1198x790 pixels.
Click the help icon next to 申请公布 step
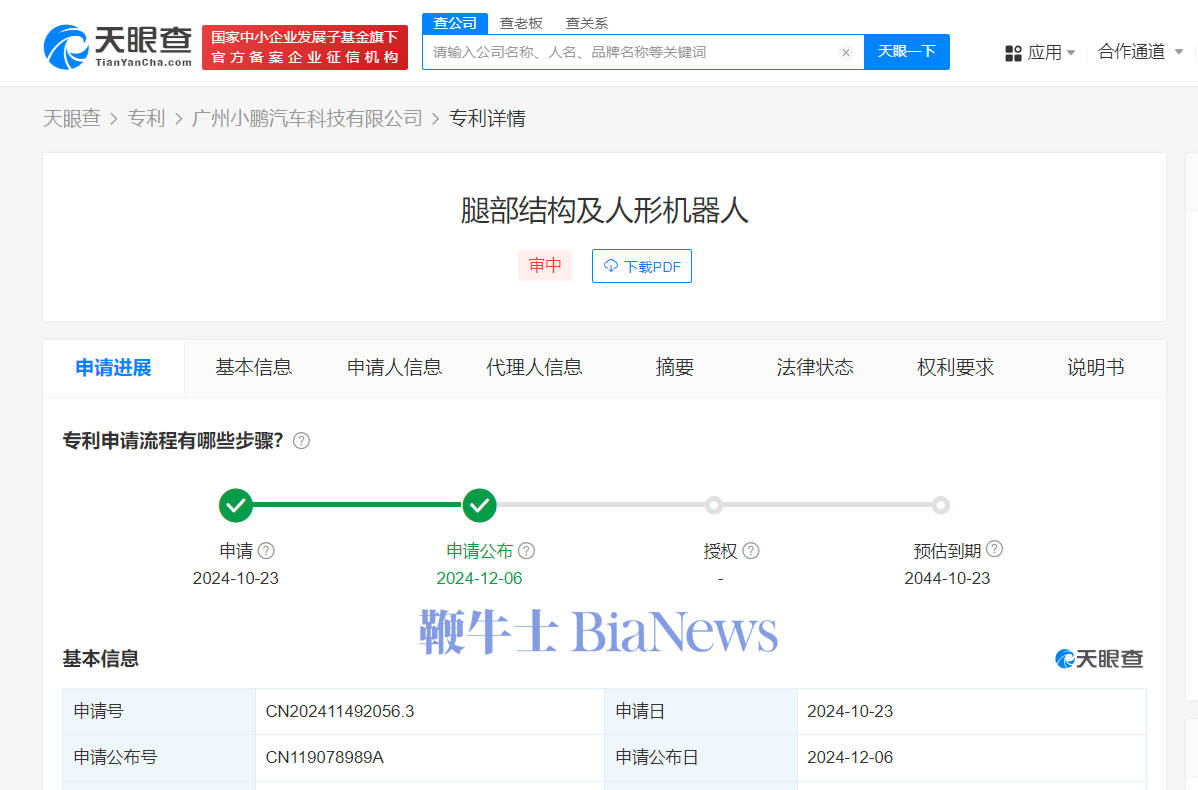526,551
